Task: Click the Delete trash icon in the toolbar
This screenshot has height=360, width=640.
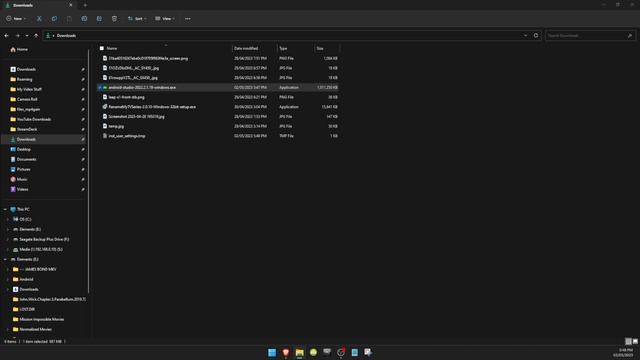Action: point(114,19)
